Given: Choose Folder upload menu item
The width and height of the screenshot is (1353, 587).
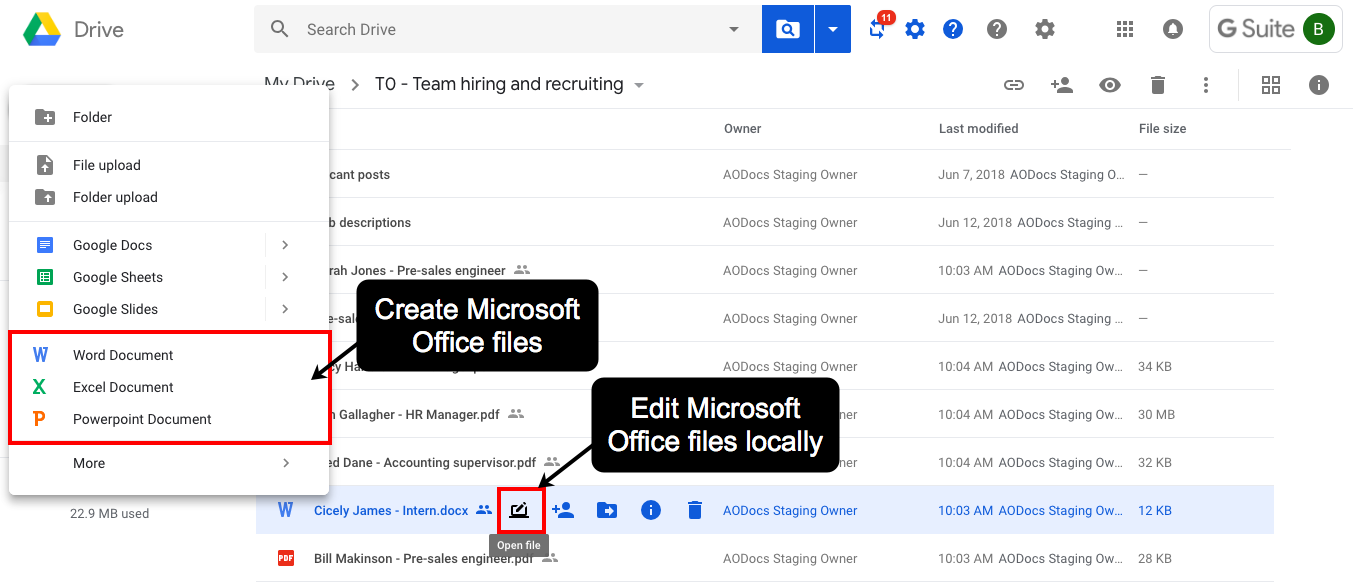Looking at the screenshot, I should pyautogui.click(x=169, y=197).
